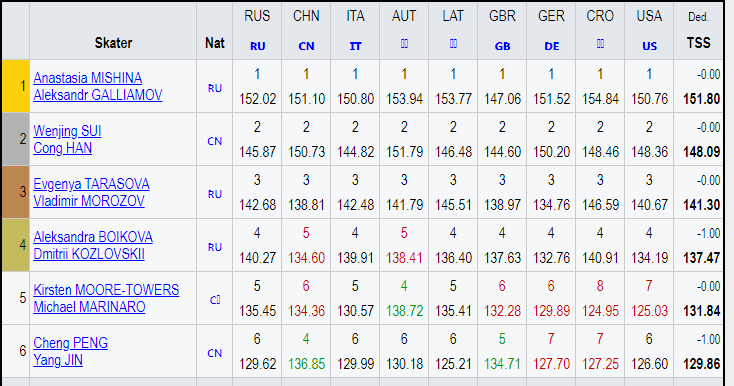
Task: Open Yang JIN skater link
Action: [x=58, y=360]
